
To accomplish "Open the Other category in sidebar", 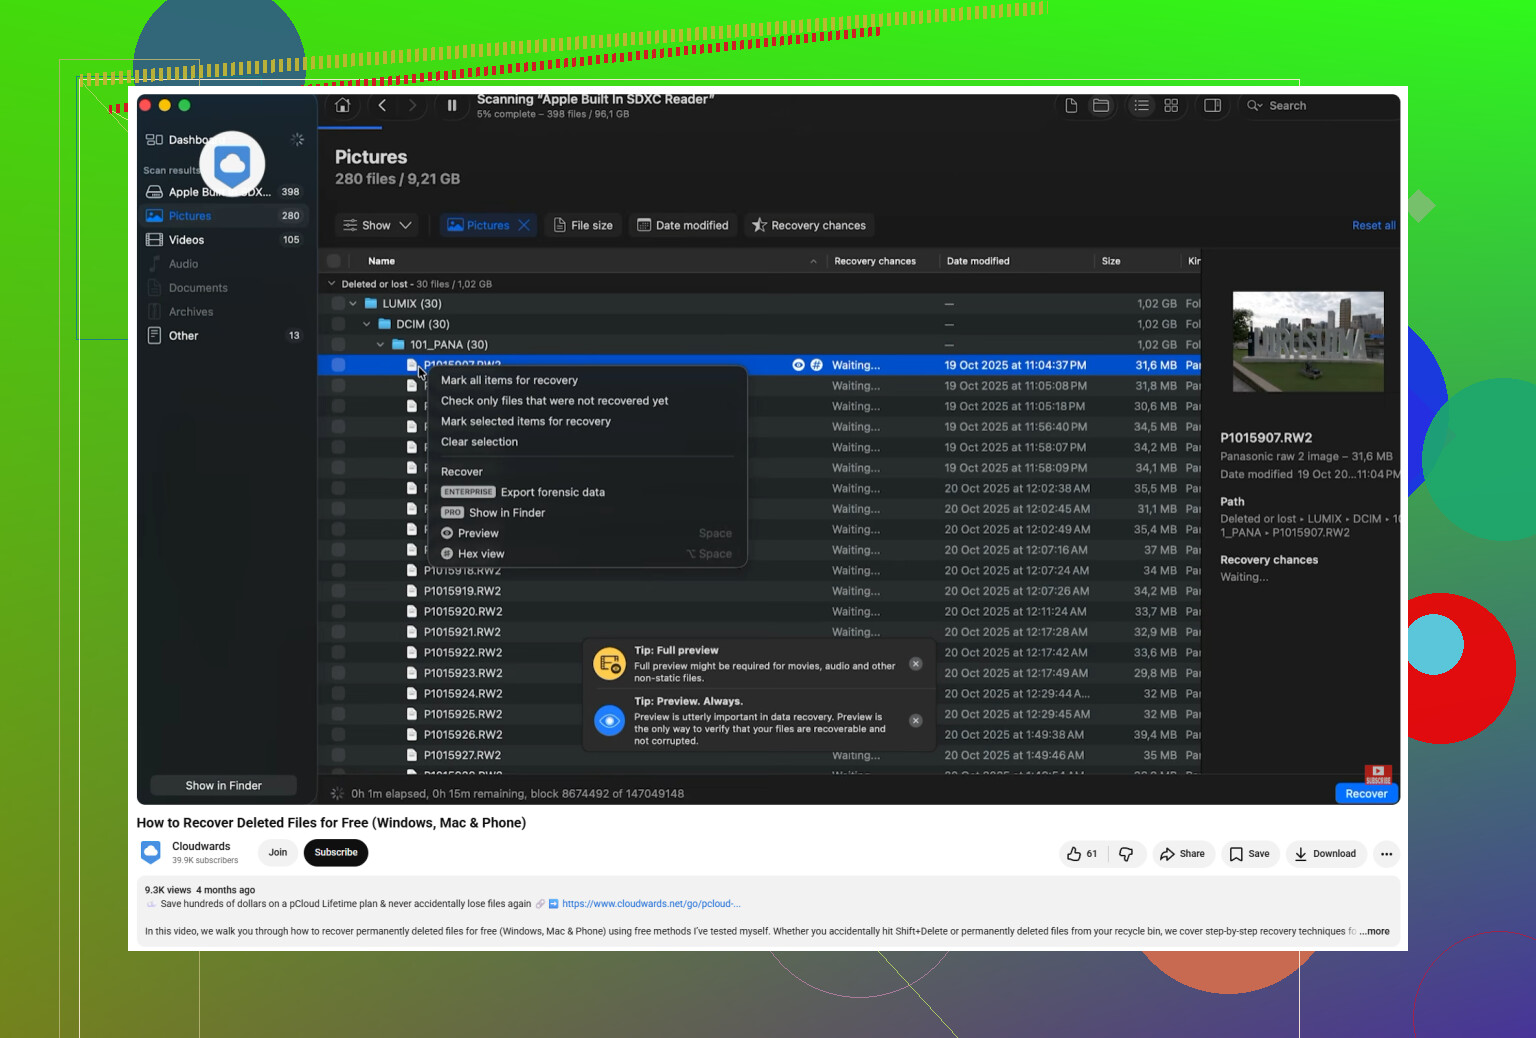I will pyautogui.click(x=224, y=335).
